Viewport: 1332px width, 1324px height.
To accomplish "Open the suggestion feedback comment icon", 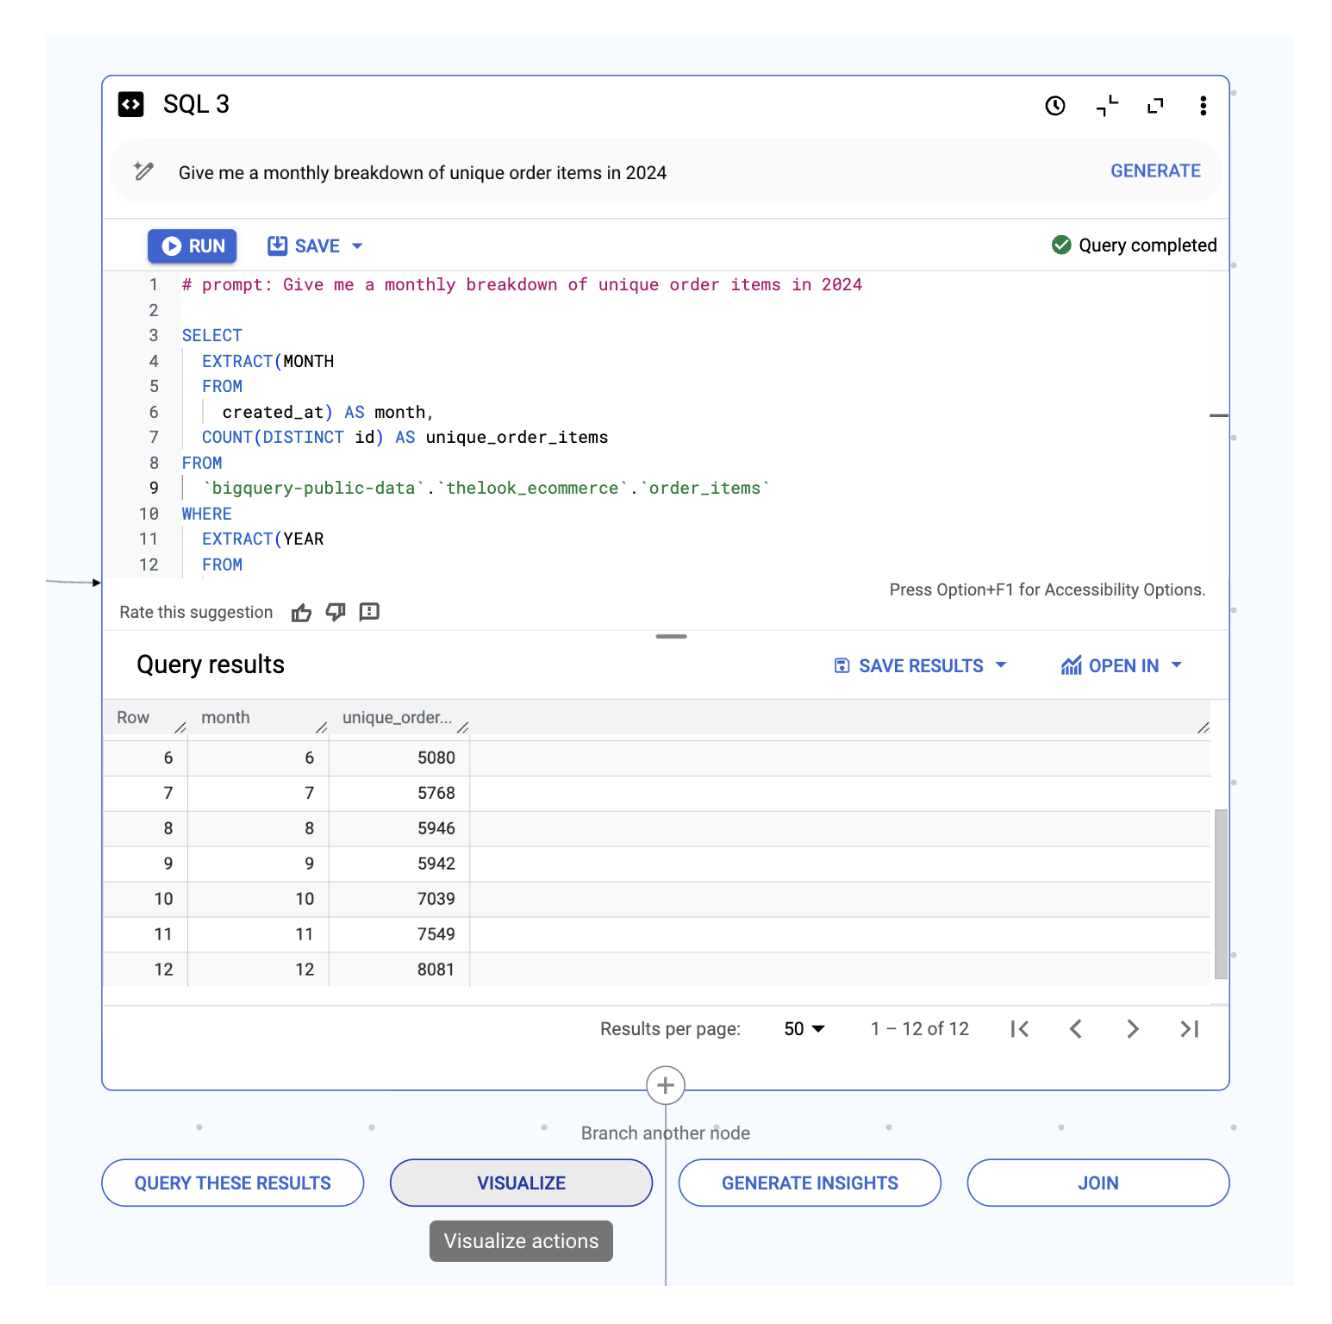I will [x=369, y=612].
